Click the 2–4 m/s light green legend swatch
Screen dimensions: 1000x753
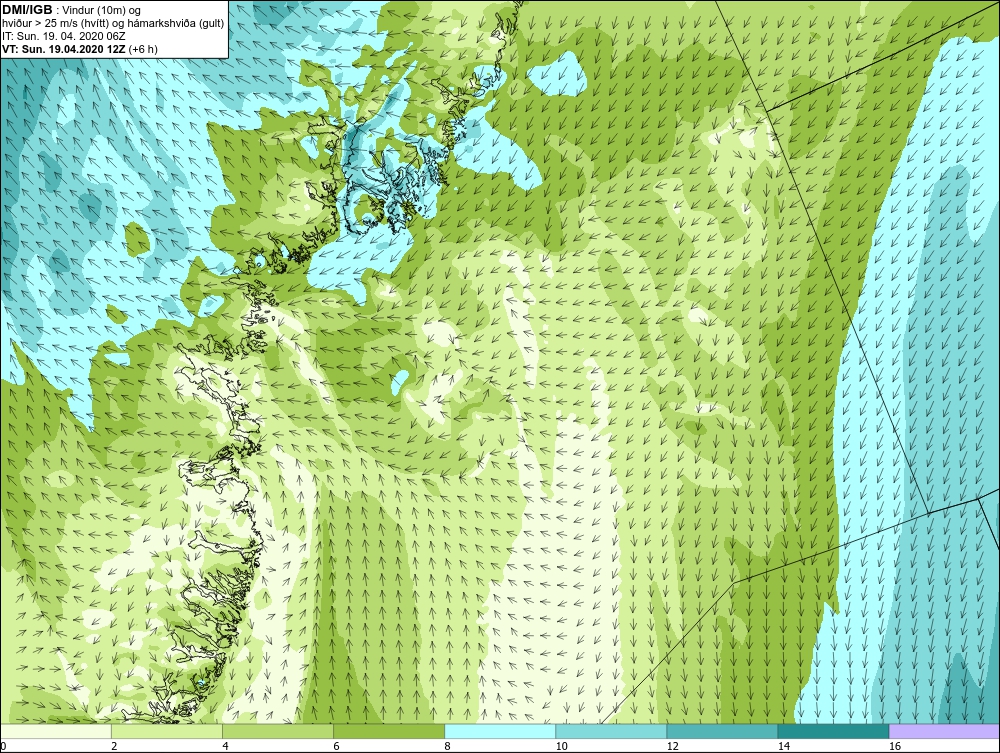click(167, 731)
